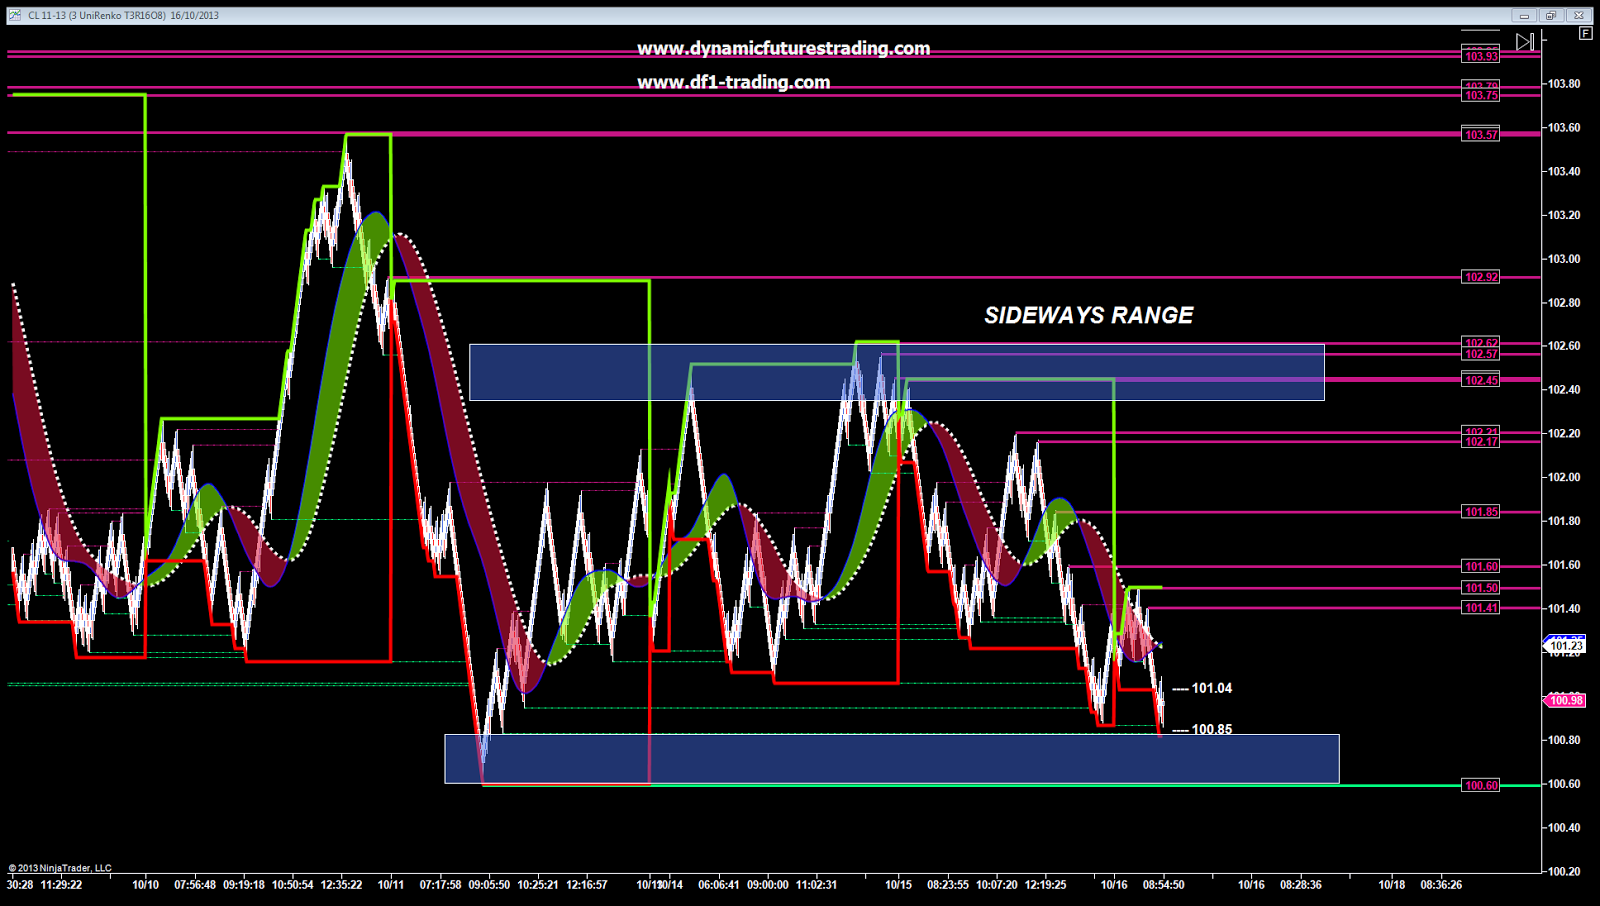The height and width of the screenshot is (906, 1600).
Task: Click the chart window icon in title bar
Action: coord(15,15)
